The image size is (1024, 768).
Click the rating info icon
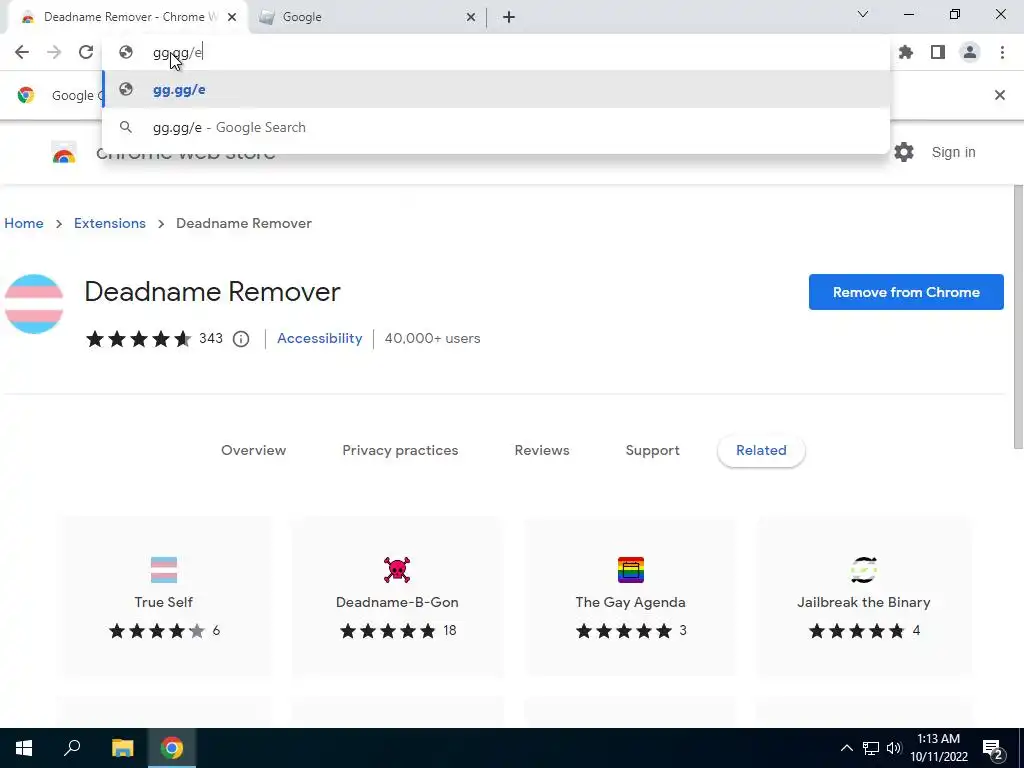point(241,339)
